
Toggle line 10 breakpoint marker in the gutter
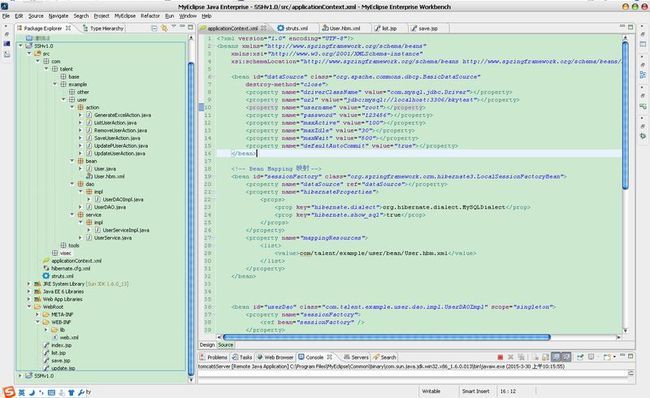(201, 107)
